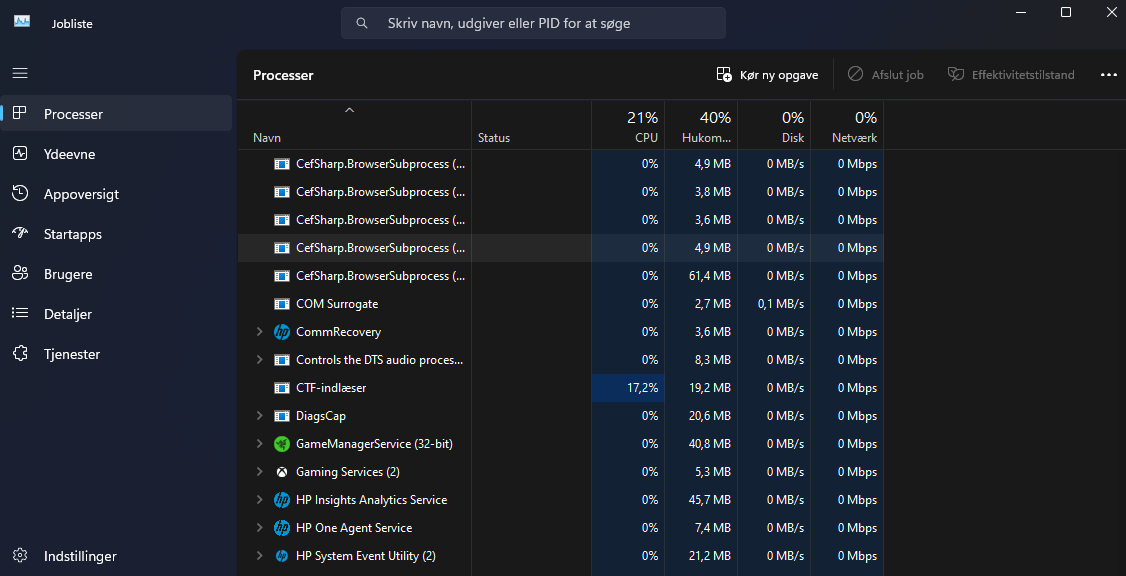Expand the CommRecovery process group
The width and height of the screenshot is (1126, 576).
[x=260, y=331]
